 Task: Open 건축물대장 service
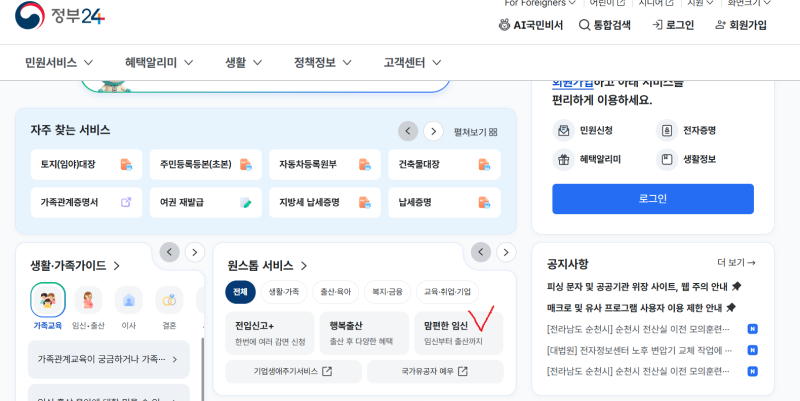click(444, 165)
